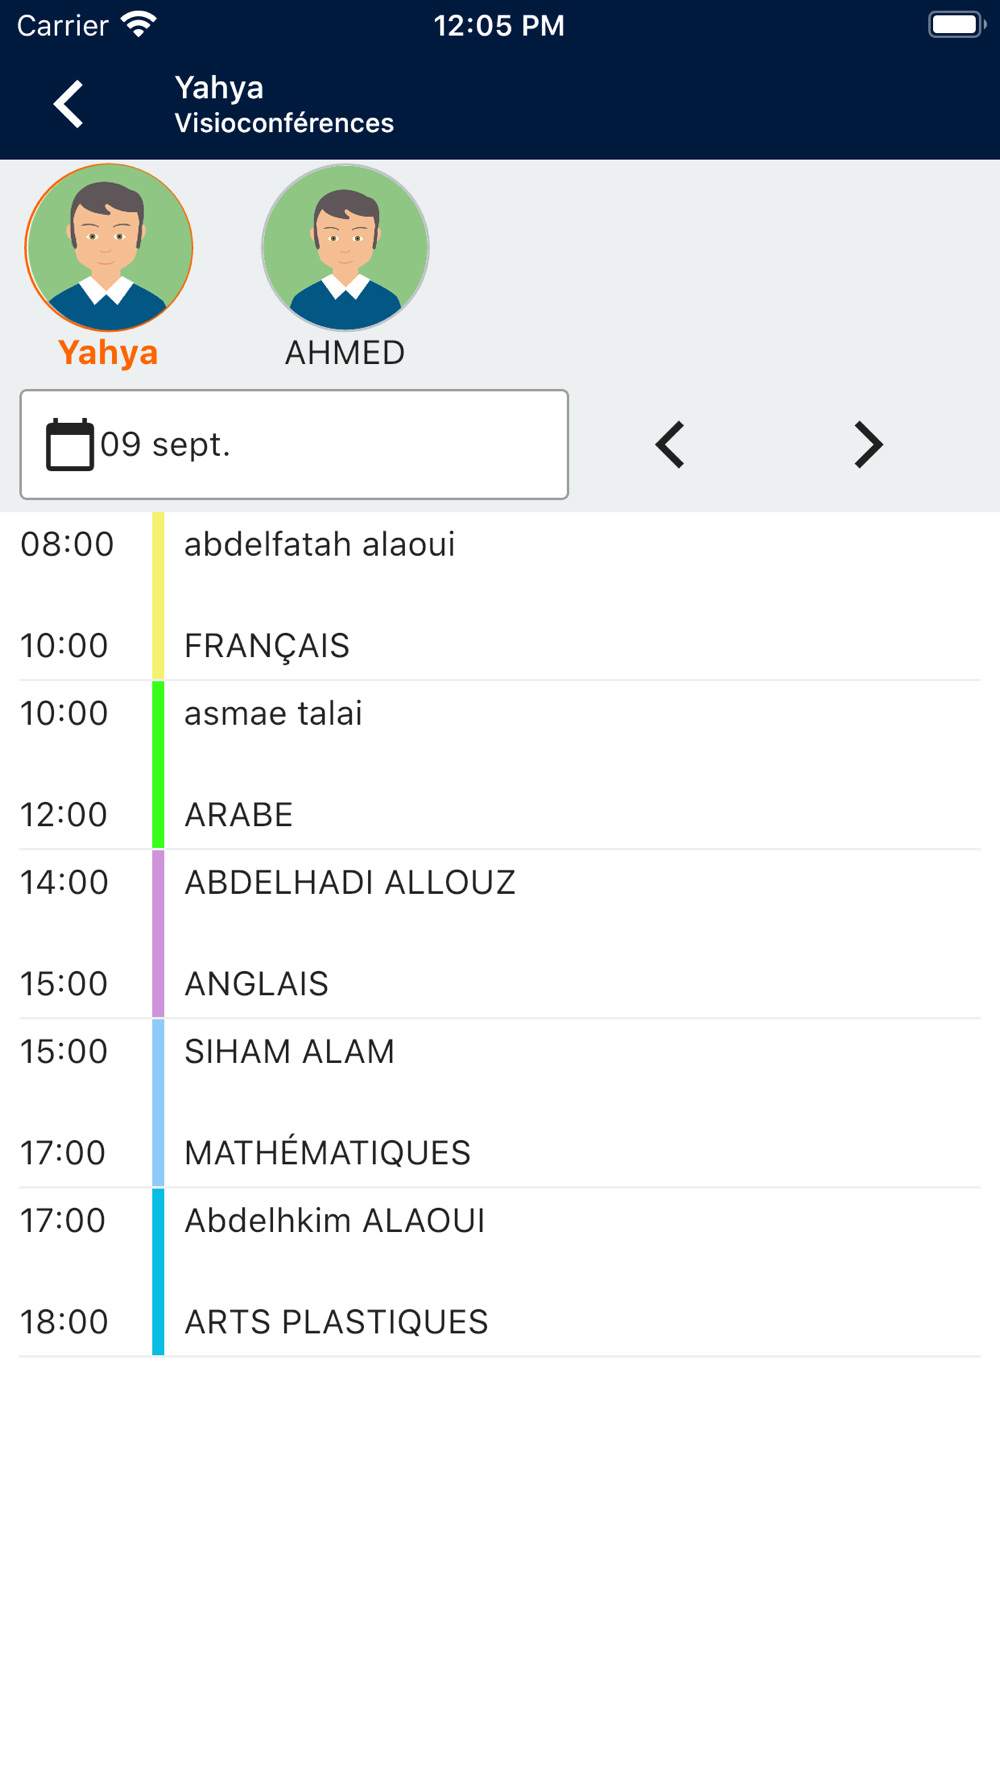Tap the green ARABE color bar
This screenshot has height=1778, width=1000.
[x=158, y=765]
